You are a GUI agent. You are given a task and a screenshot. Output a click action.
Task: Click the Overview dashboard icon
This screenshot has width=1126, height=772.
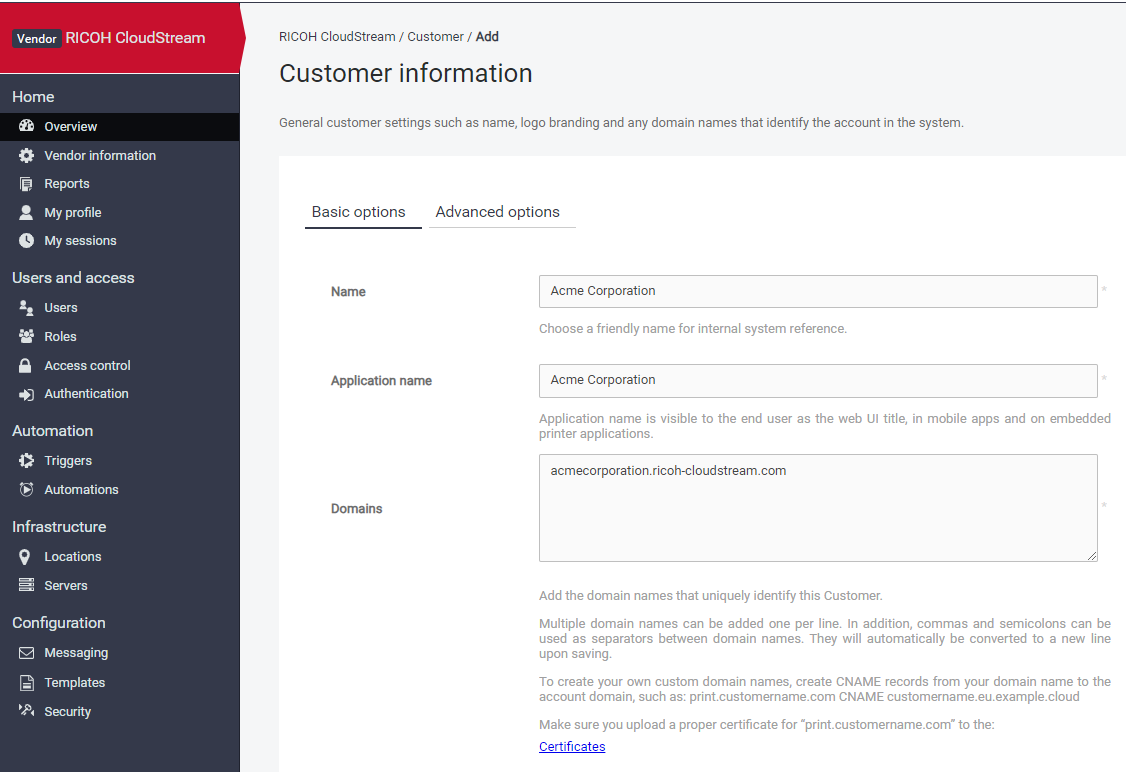coord(27,127)
